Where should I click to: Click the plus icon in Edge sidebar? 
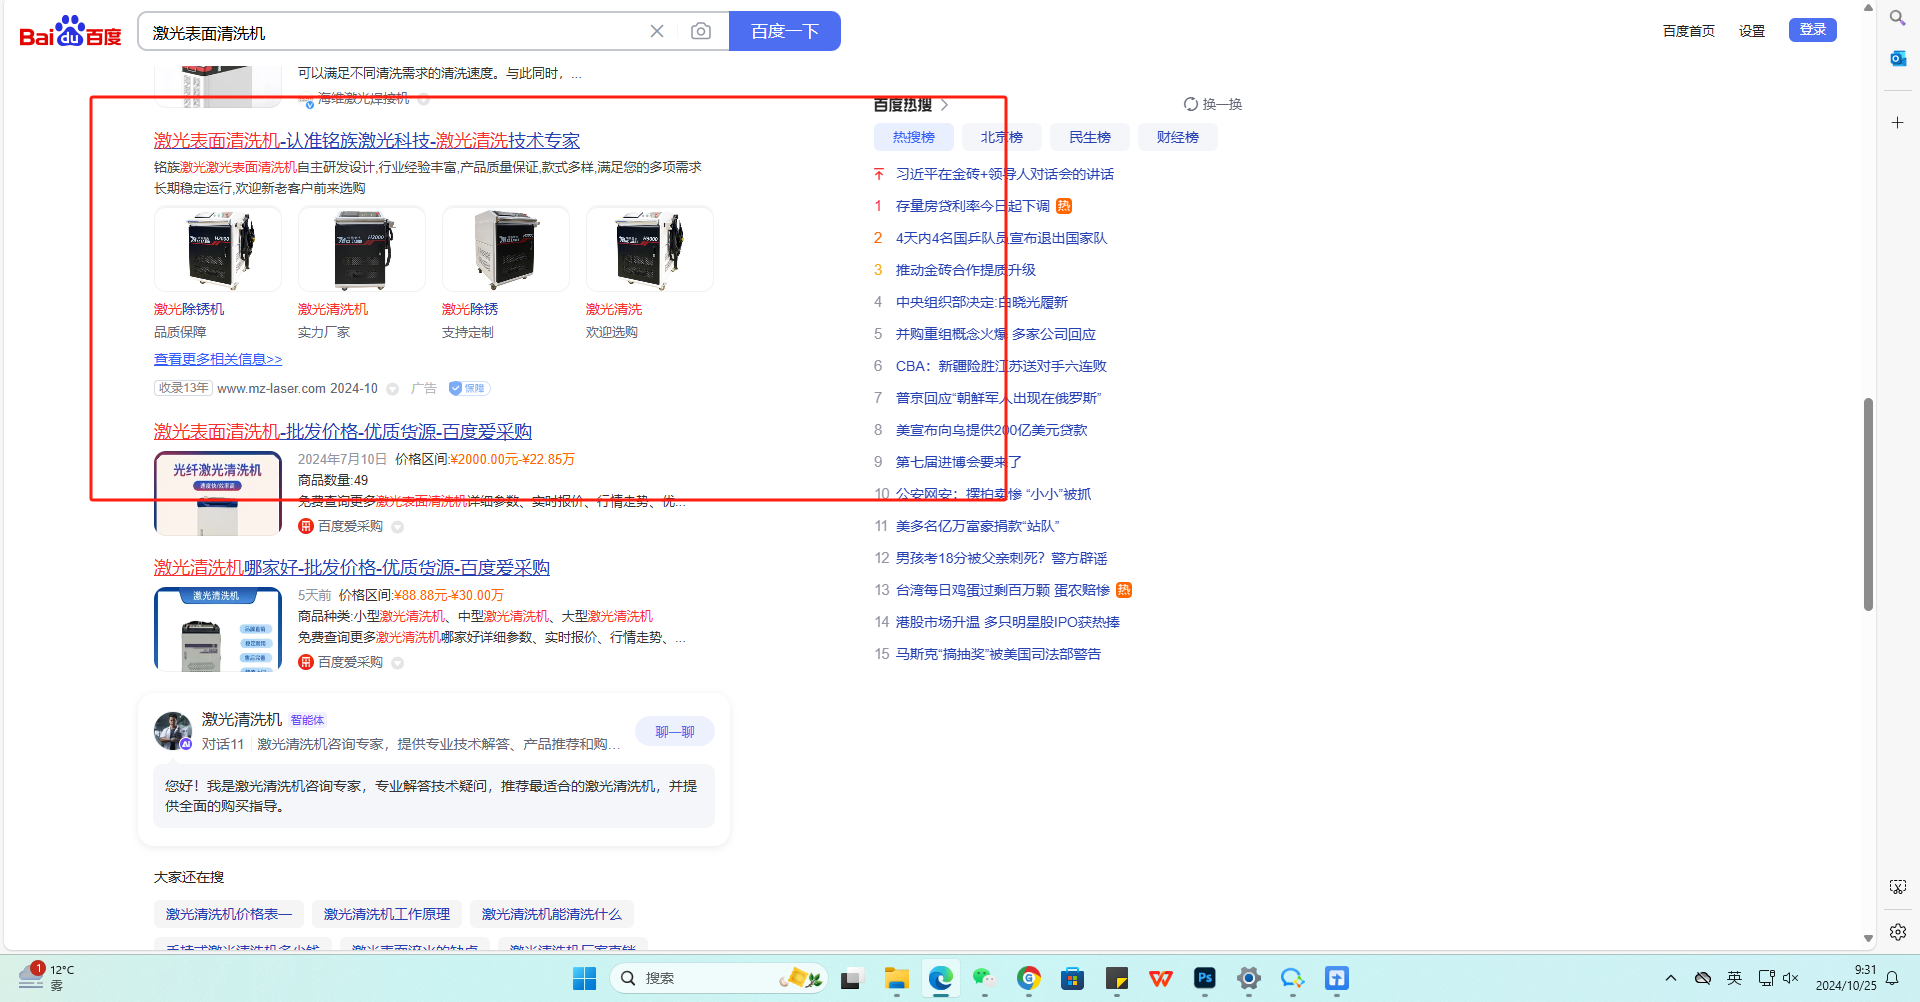tap(1897, 123)
